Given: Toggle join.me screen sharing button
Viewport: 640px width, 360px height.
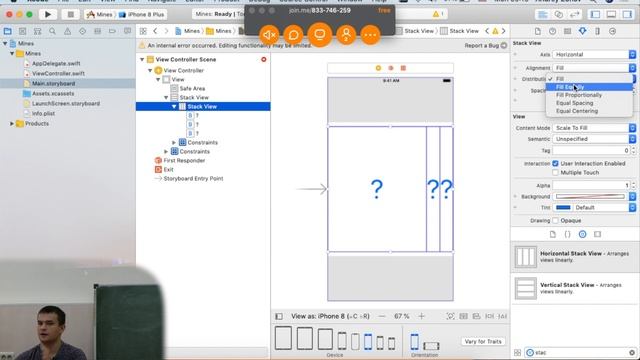Looking at the screenshot, I should [x=320, y=35].
